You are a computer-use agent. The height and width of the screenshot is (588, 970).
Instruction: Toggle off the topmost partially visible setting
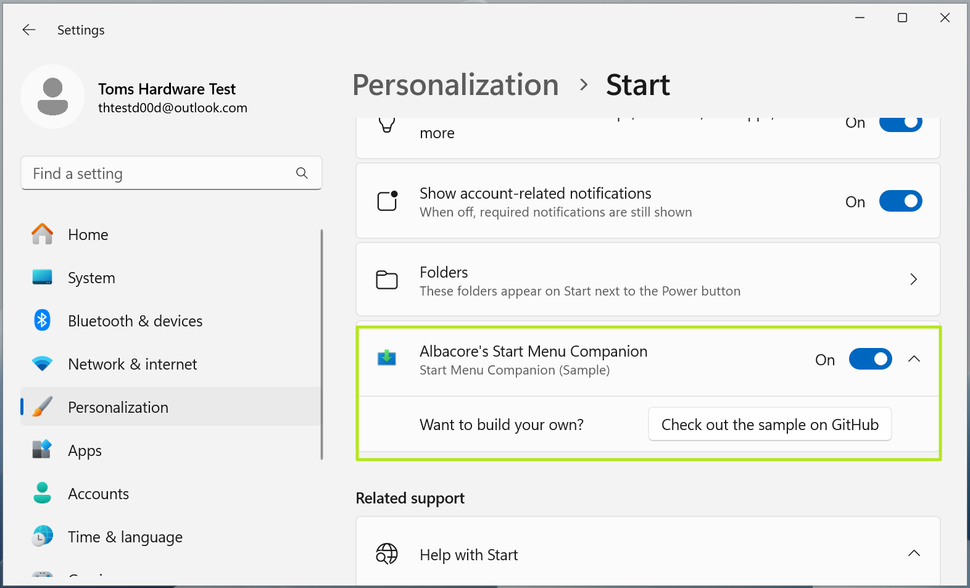pos(900,122)
